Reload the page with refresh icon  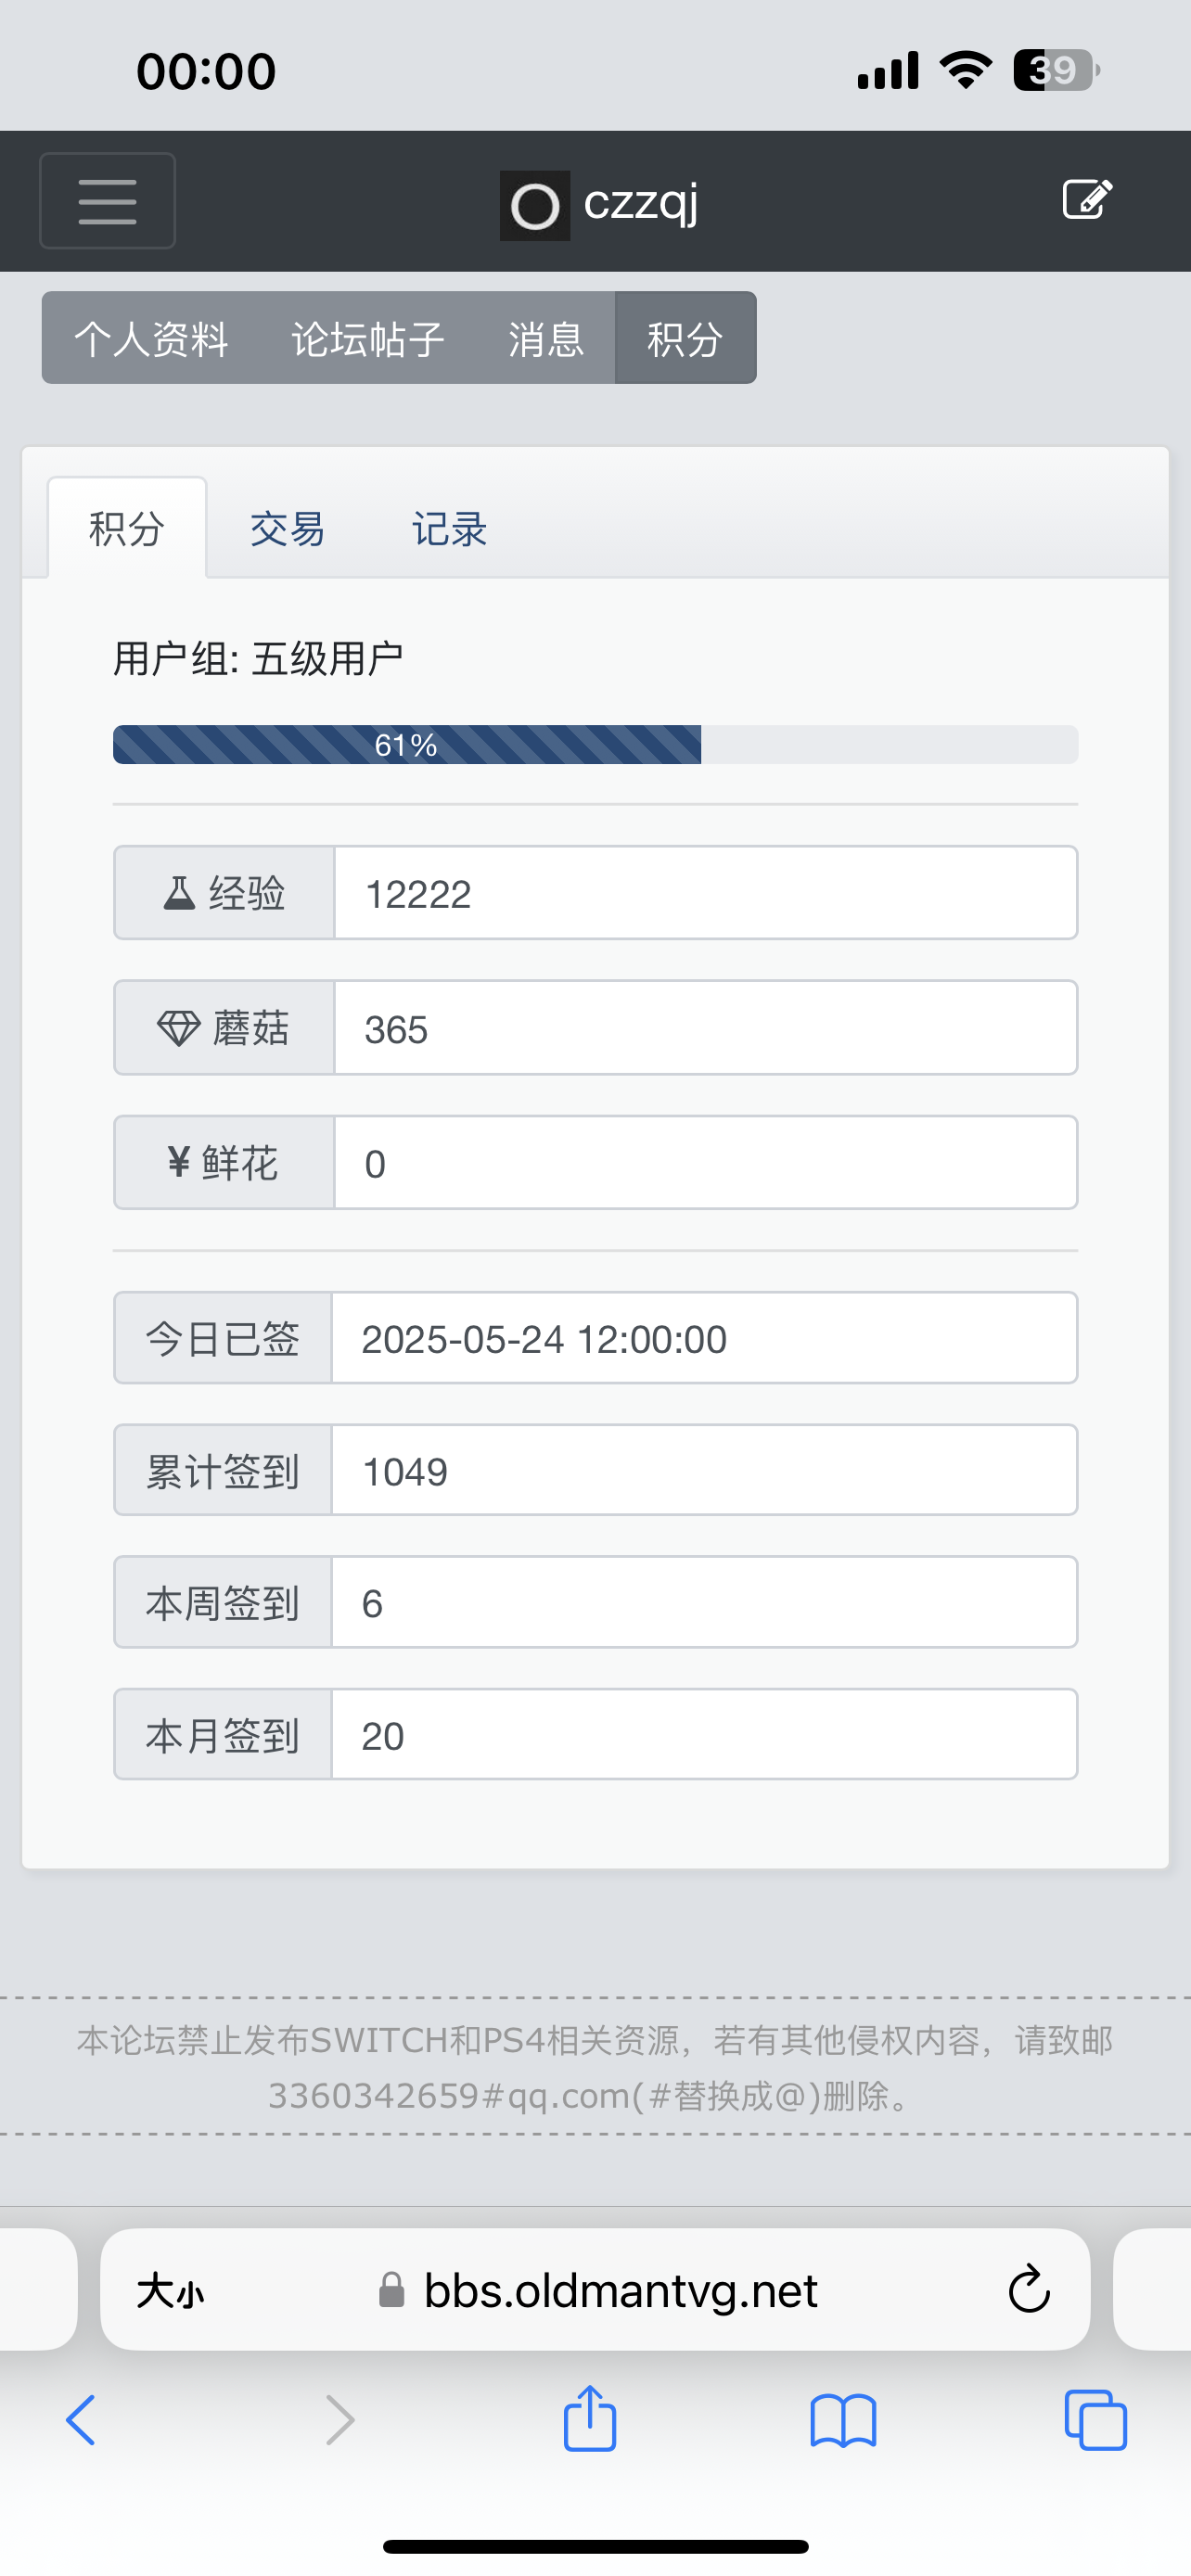tap(1029, 2290)
